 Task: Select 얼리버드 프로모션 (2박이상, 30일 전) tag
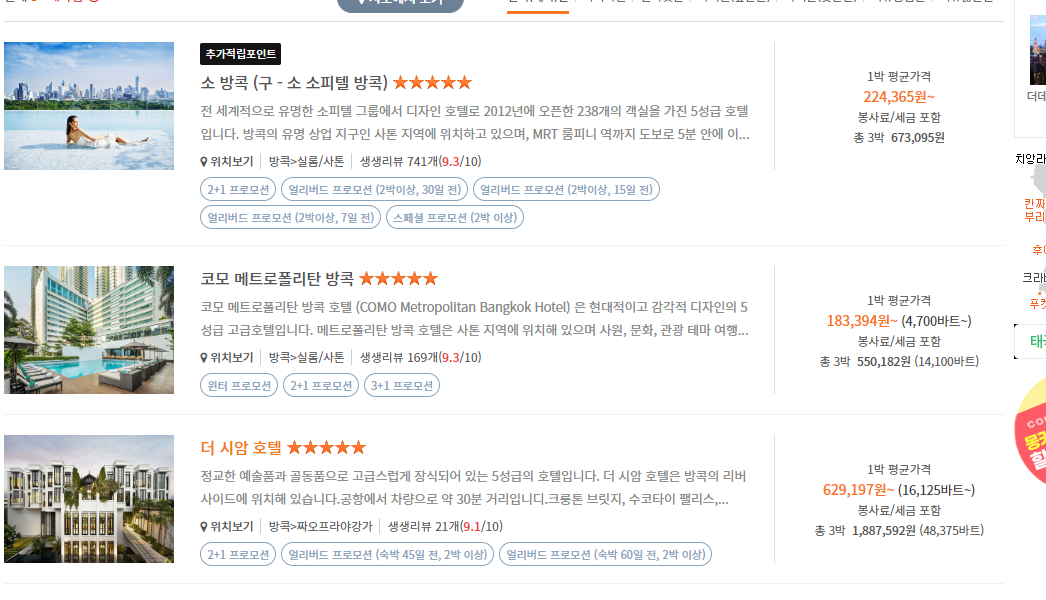click(x=374, y=190)
